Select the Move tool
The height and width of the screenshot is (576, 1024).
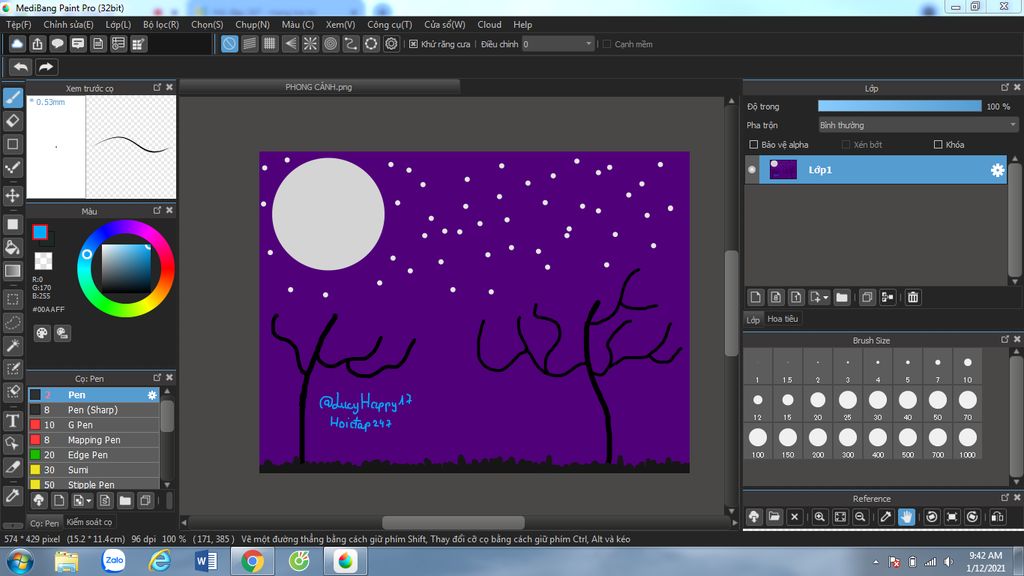point(12,195)
